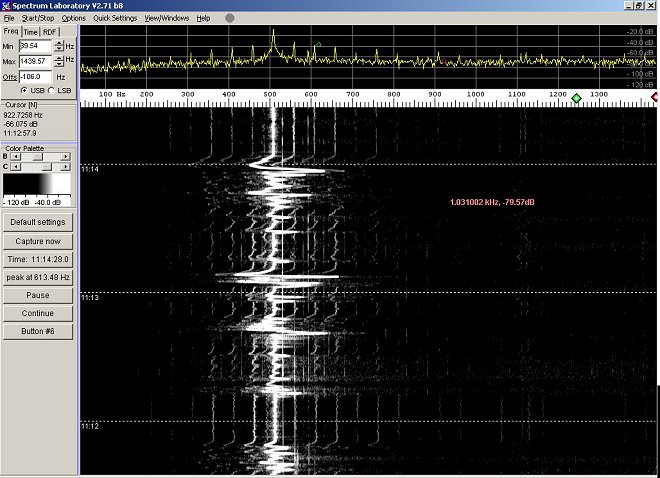The image size is (660, 478).
Task: Click the Default settings button
Action: 38,222
